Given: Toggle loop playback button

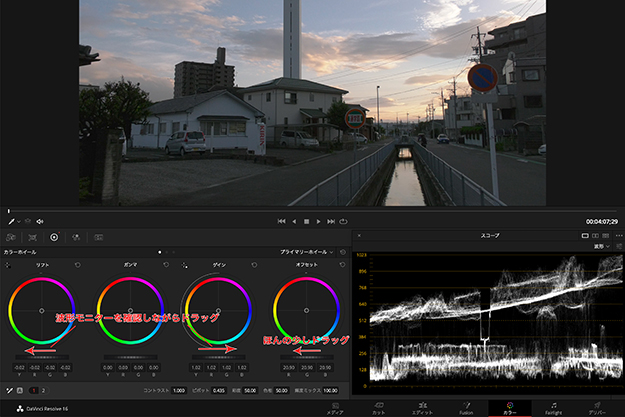Looking at the screenshot, I should click(x=344, y=220).
